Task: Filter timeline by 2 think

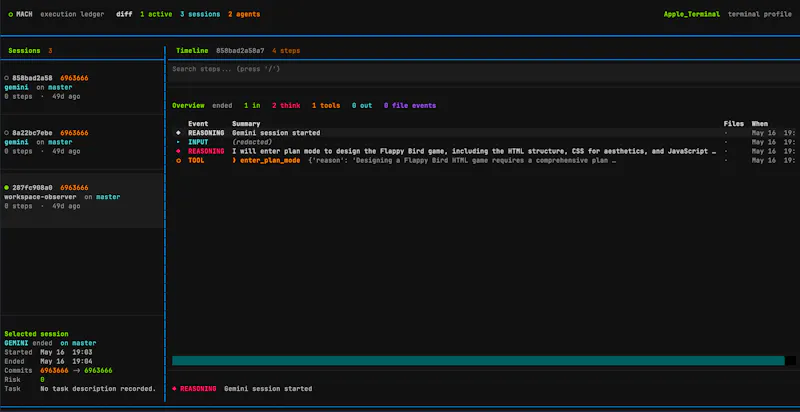Action: point(286,106)
